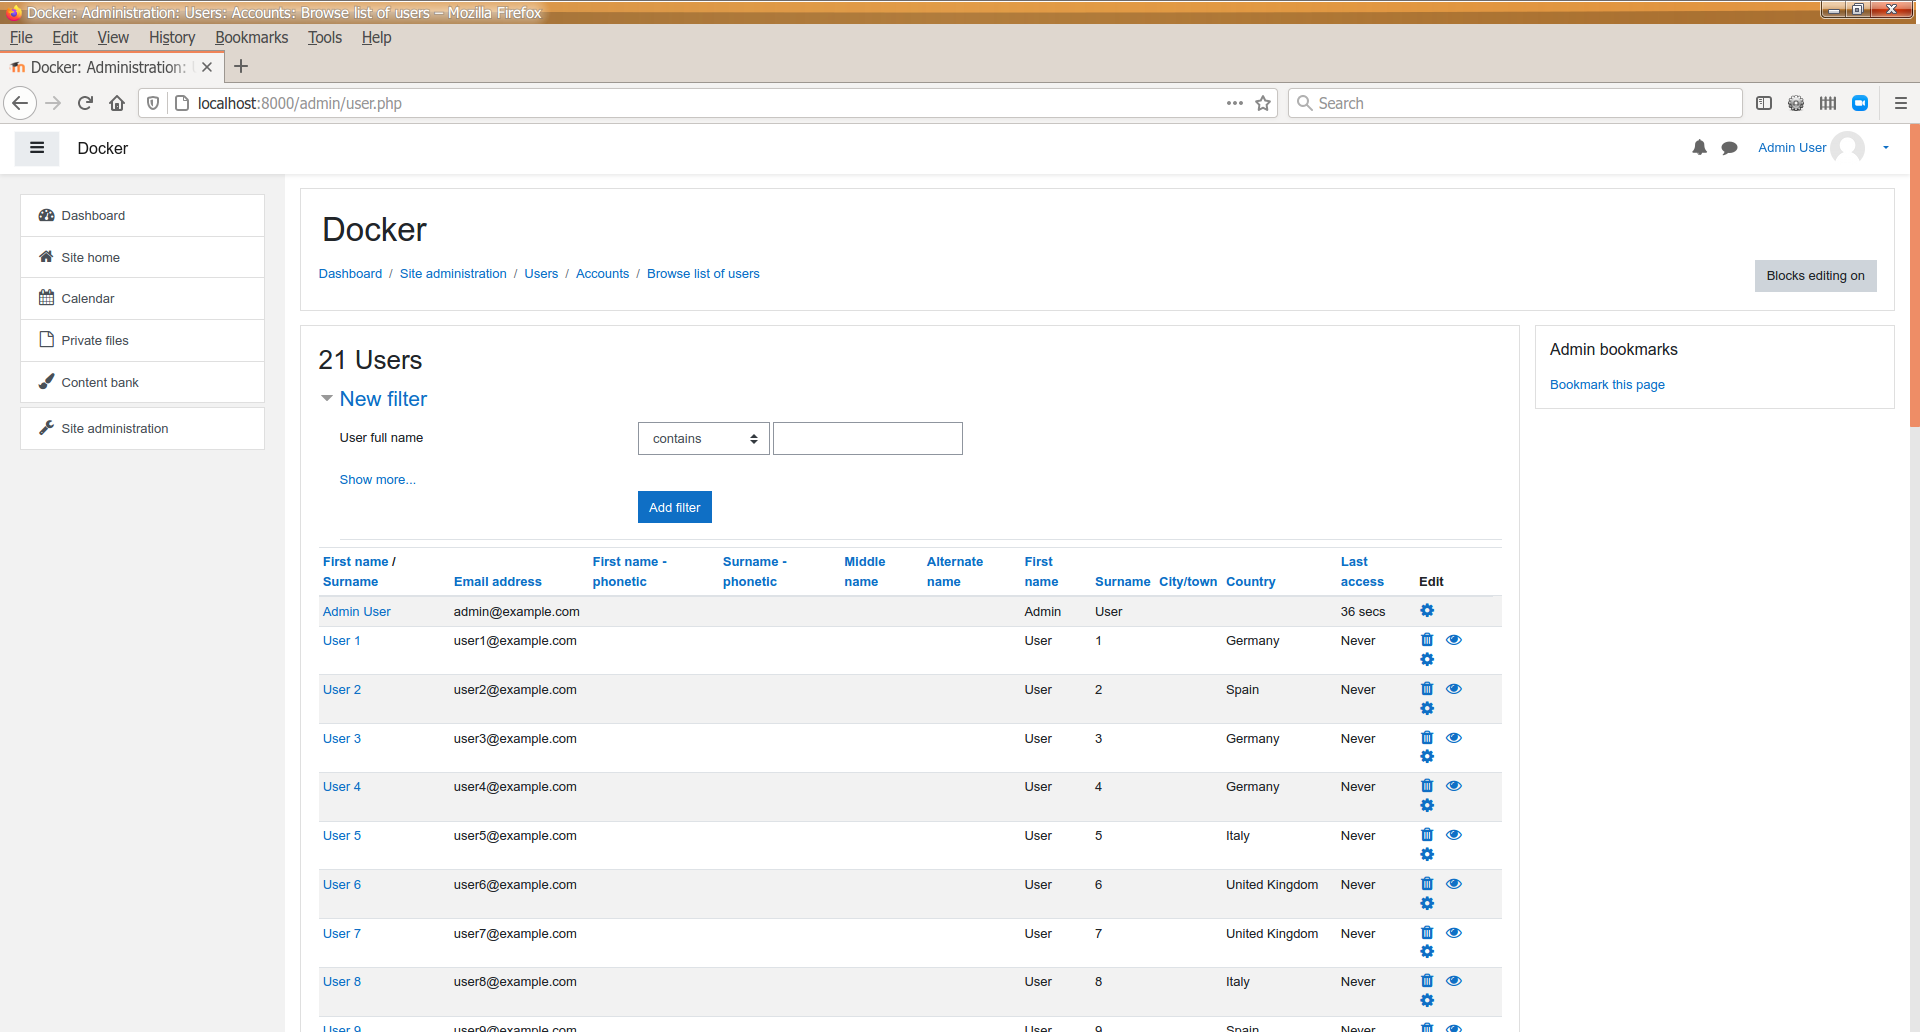The width and height of the screenshot is (1920, 1032).
Task: Reload the current page
Action: pyautogui.click(x=85, y=103)
